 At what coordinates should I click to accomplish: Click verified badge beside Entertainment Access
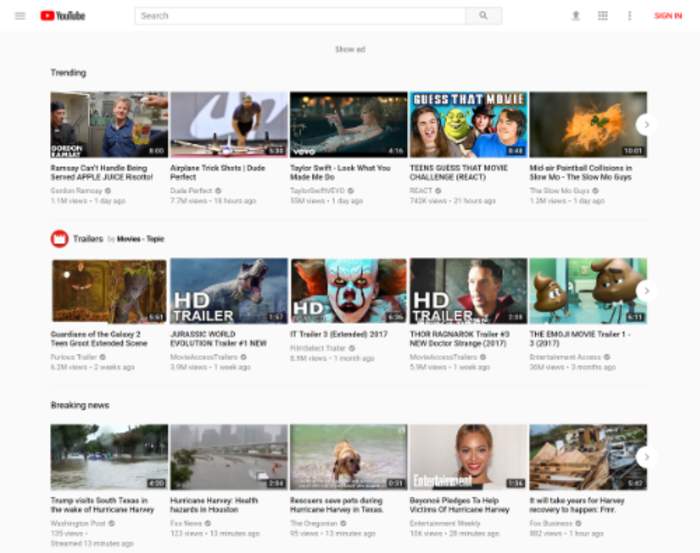point(607,357)
